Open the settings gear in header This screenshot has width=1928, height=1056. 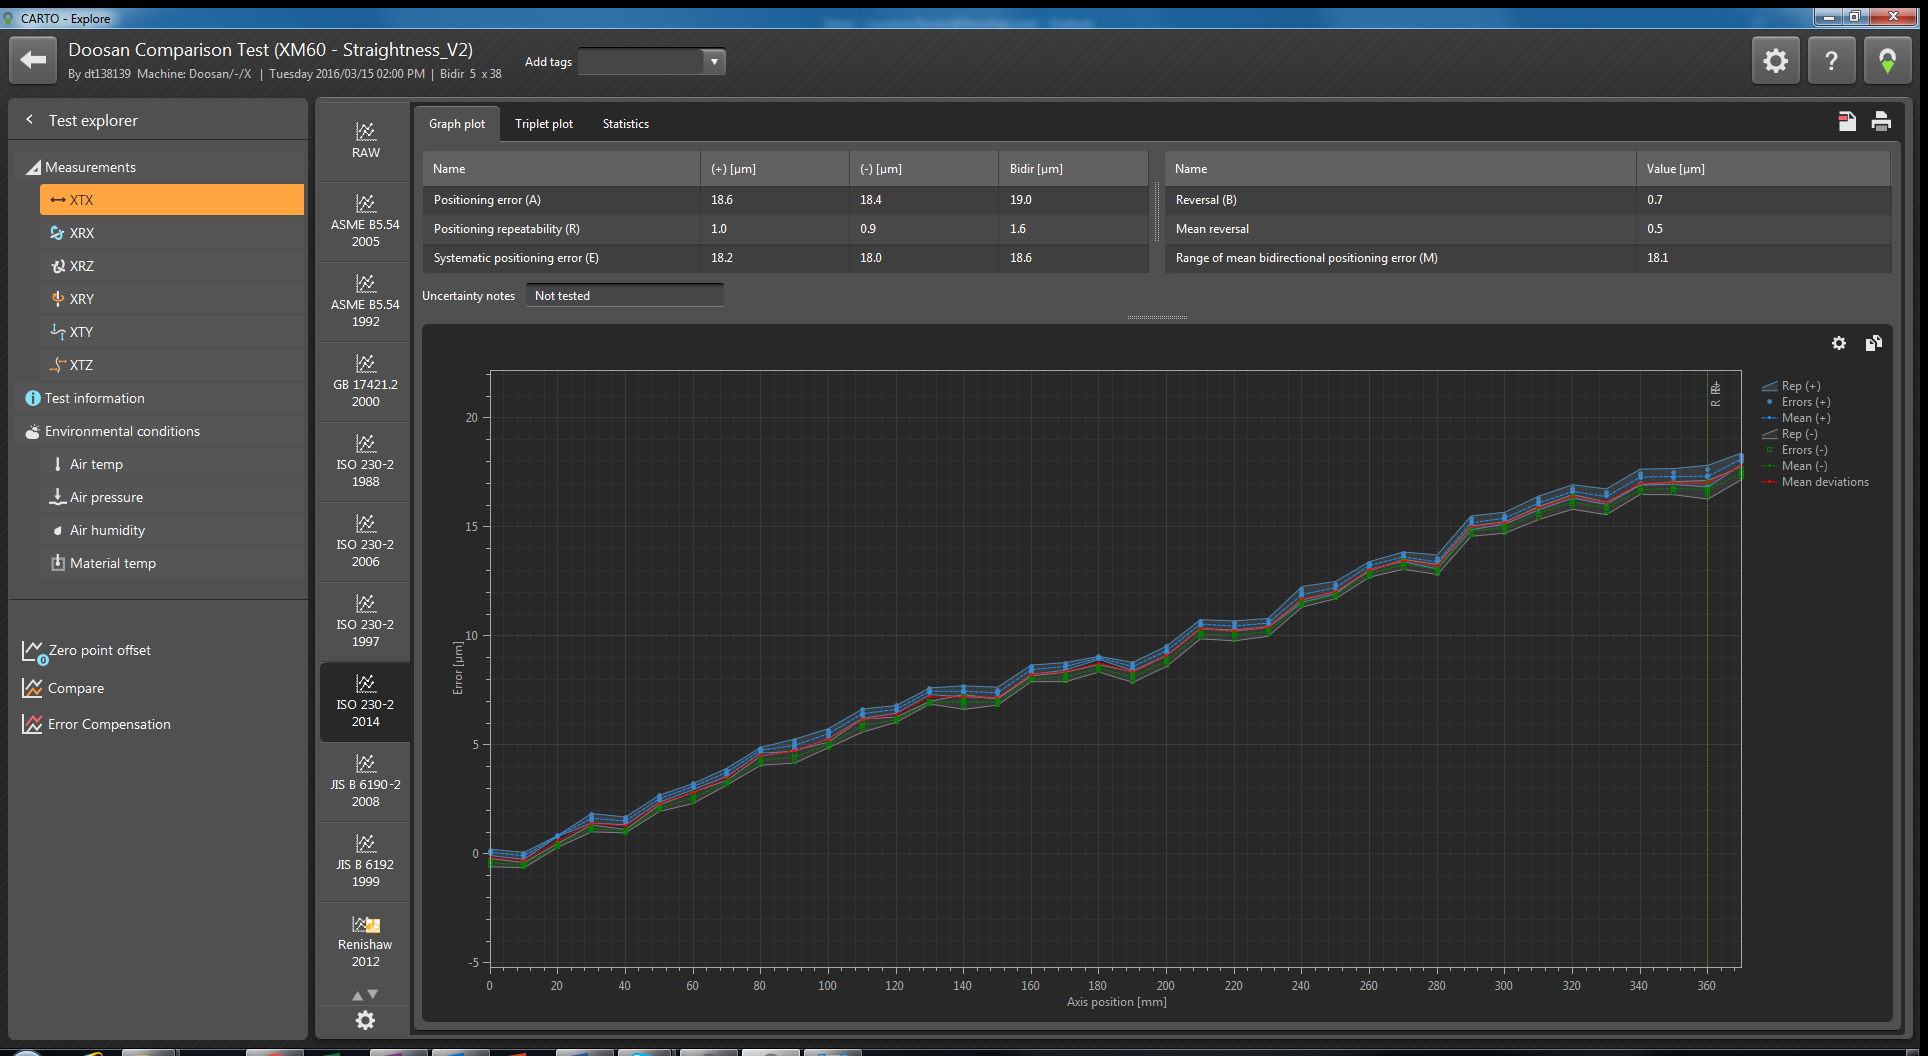click(1775, 61)
